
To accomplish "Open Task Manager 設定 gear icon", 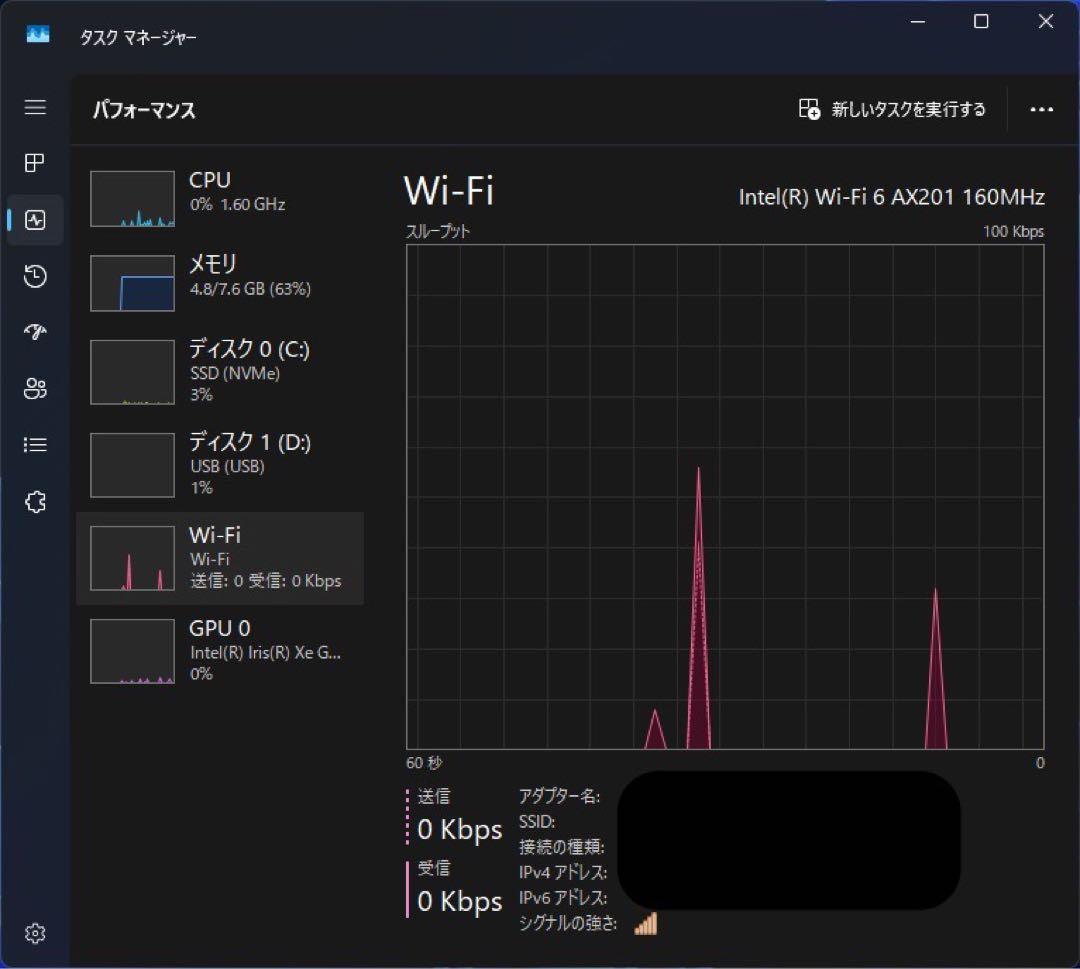I will [35, 933].
